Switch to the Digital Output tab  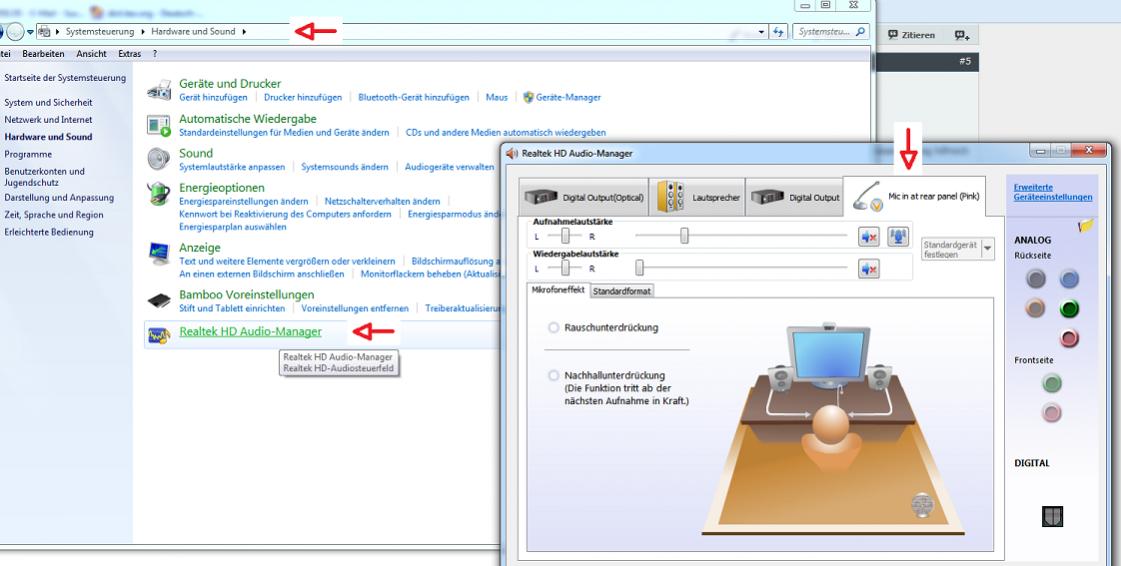click(794, 197)
